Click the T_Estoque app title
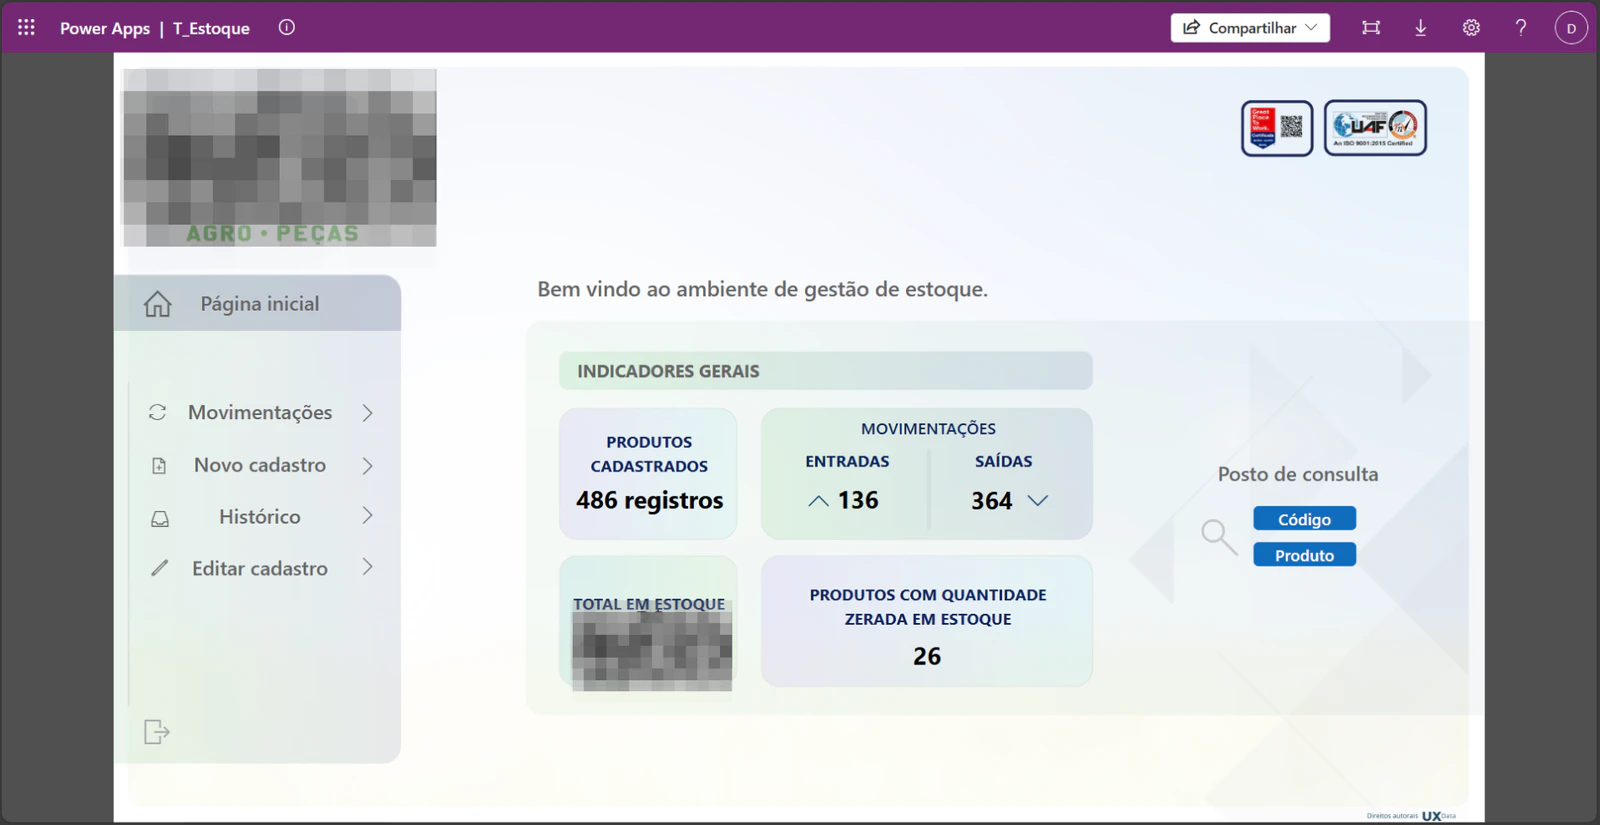Image resolution: width=1600 pixels, height=825 pixels. 211,28
